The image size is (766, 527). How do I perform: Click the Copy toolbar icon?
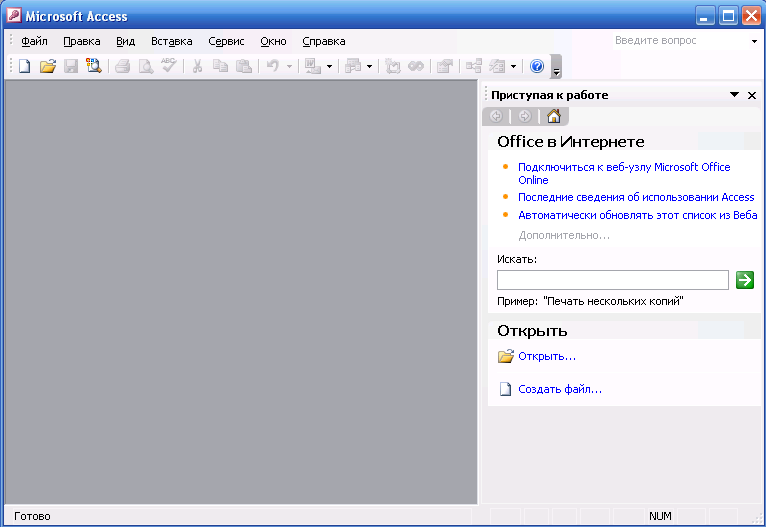tap(221, 66)
